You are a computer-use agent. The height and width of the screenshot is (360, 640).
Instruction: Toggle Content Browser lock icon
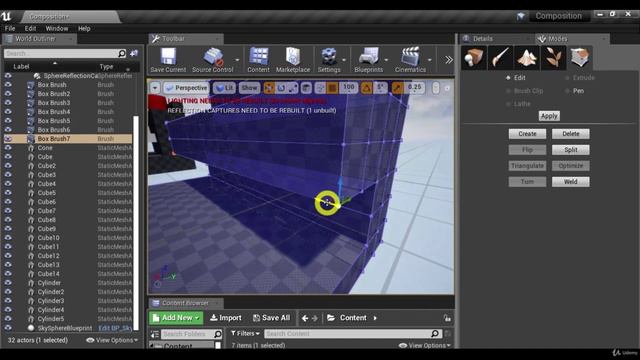pos(447,318)
